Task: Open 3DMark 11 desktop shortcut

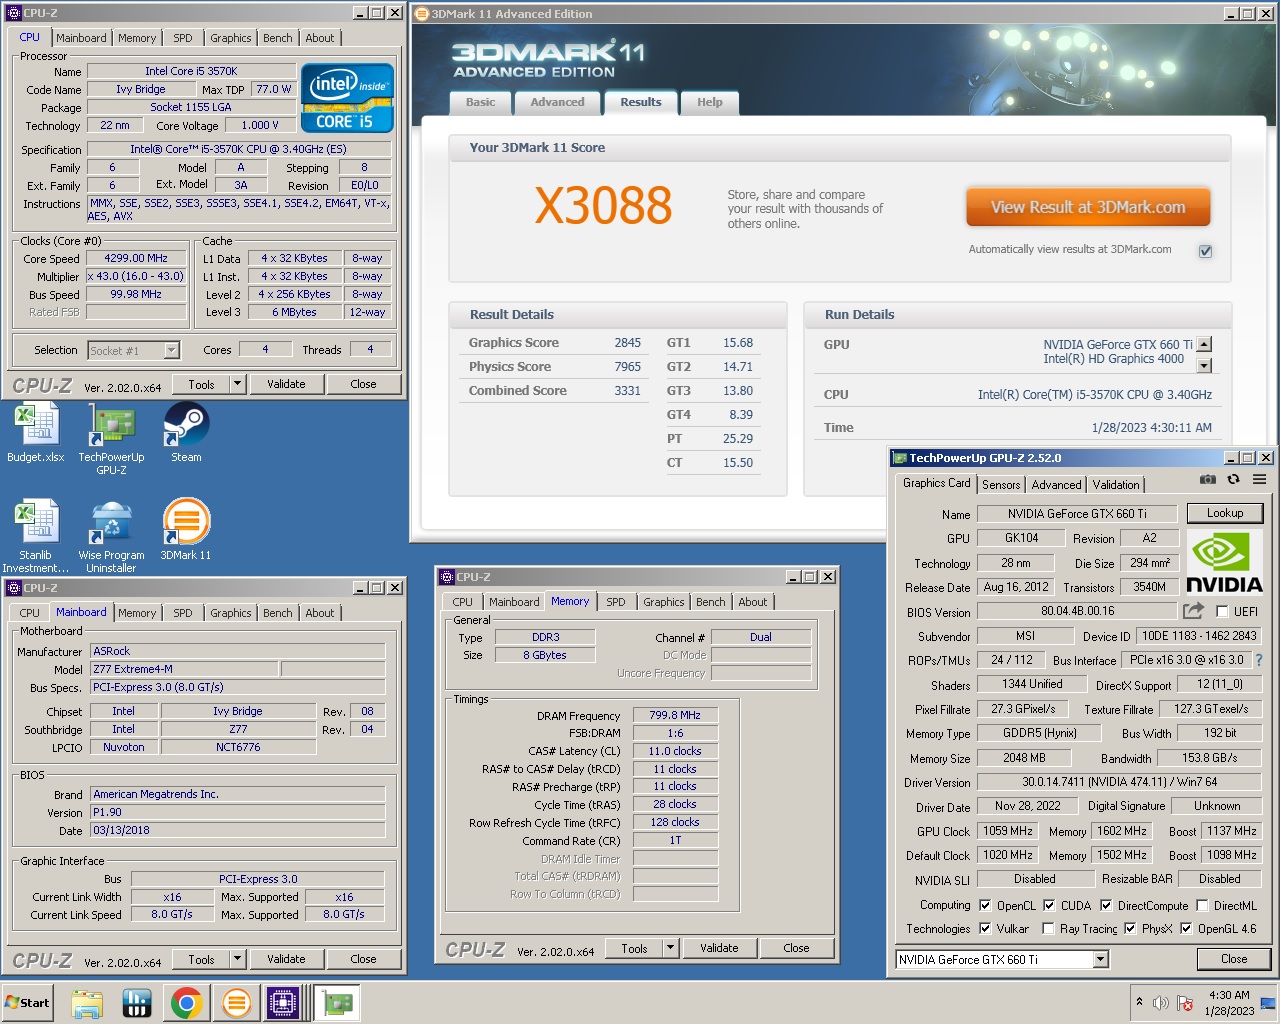Action: pyautogui.click(x=186, y=530)
